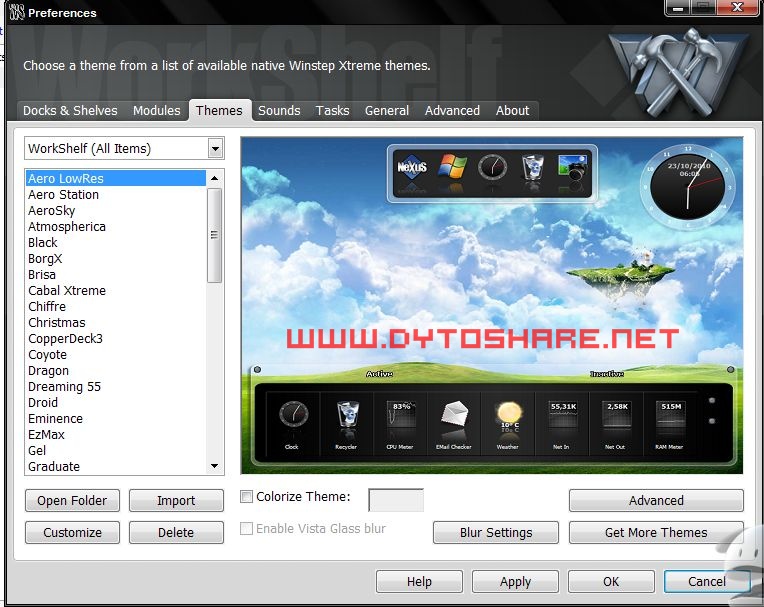Open the Sounds tab
Screen dimensions: 764x607
tap(279, 111)
